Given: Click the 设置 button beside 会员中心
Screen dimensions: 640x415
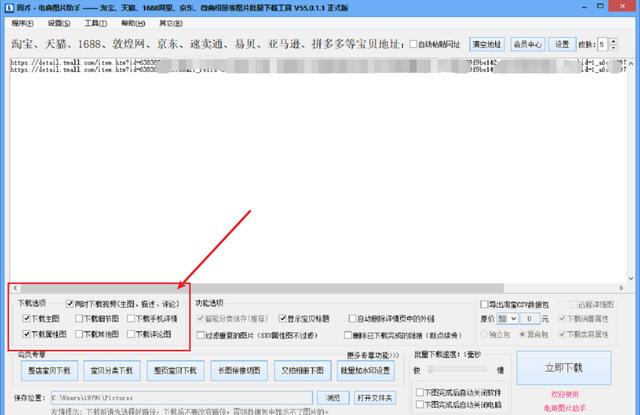Looking at the screenshot, I should click(562, 44).
